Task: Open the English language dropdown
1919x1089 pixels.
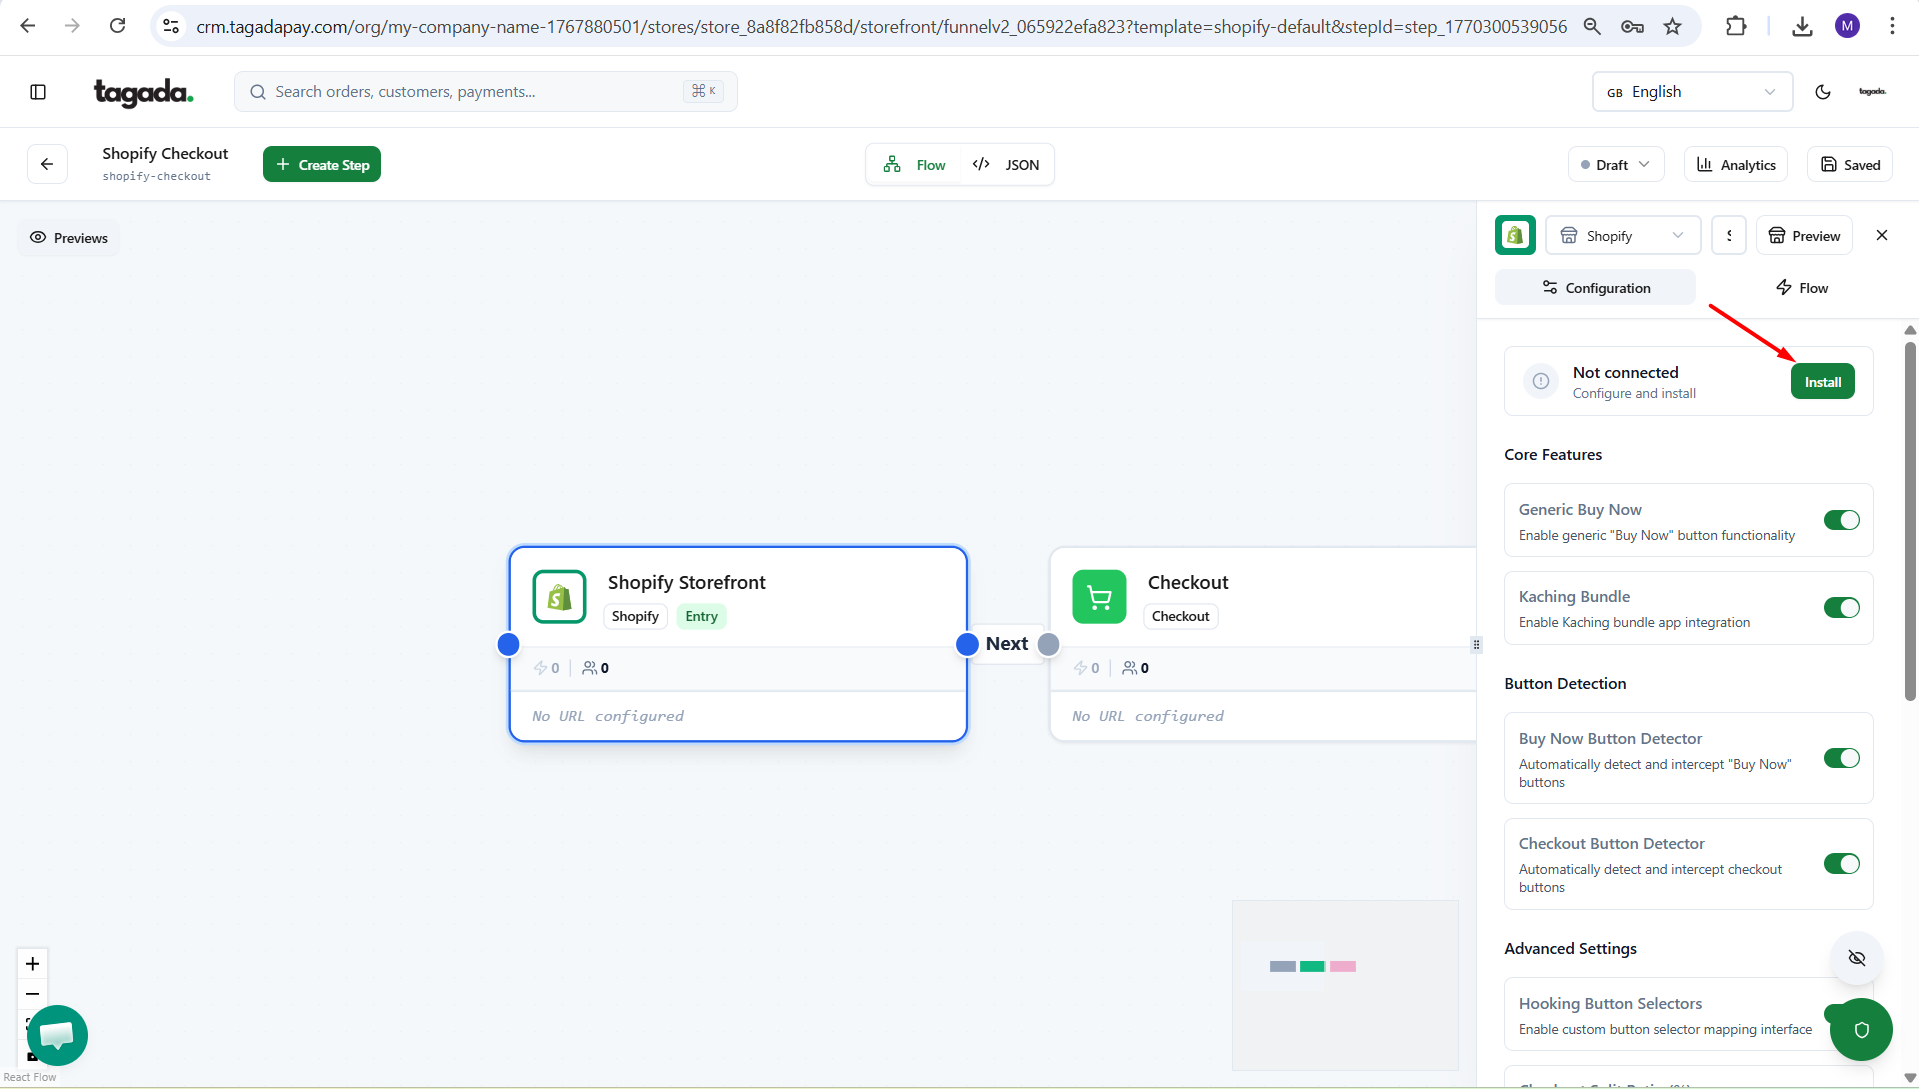Action: coord(1691,92)
